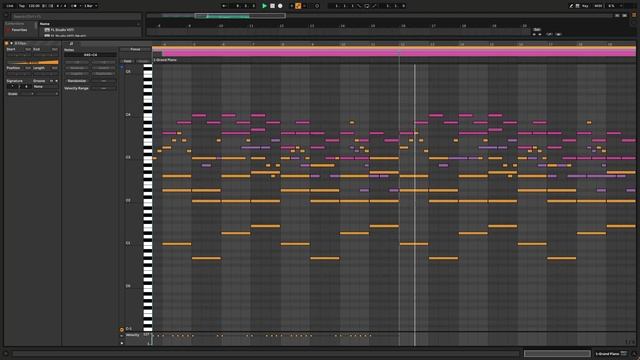640x360 pixels.
Task: Select the Velocity lane label
Action: [x=132, y=335]
